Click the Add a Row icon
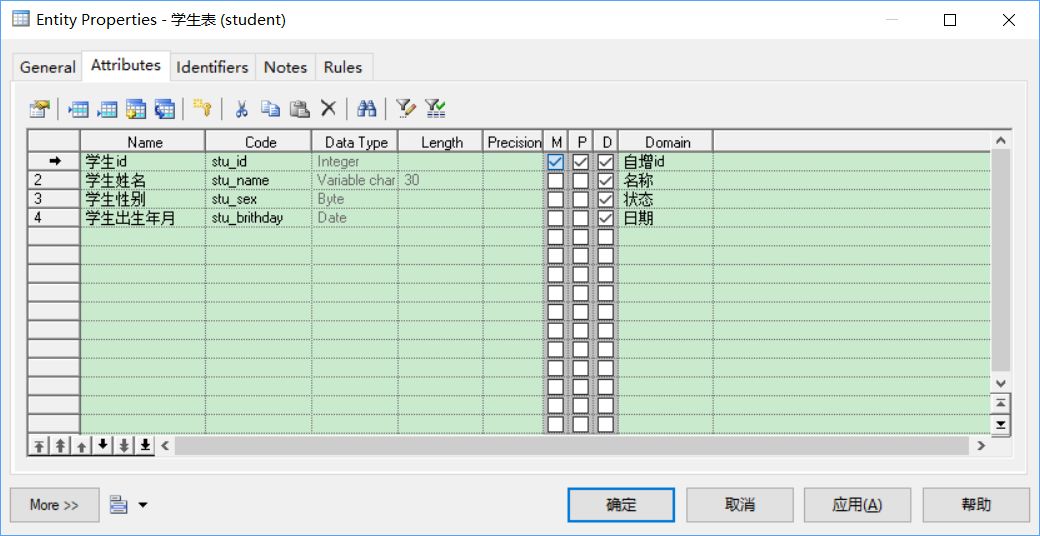This screenshot has width=1040, height=536. tap(107, 109)
